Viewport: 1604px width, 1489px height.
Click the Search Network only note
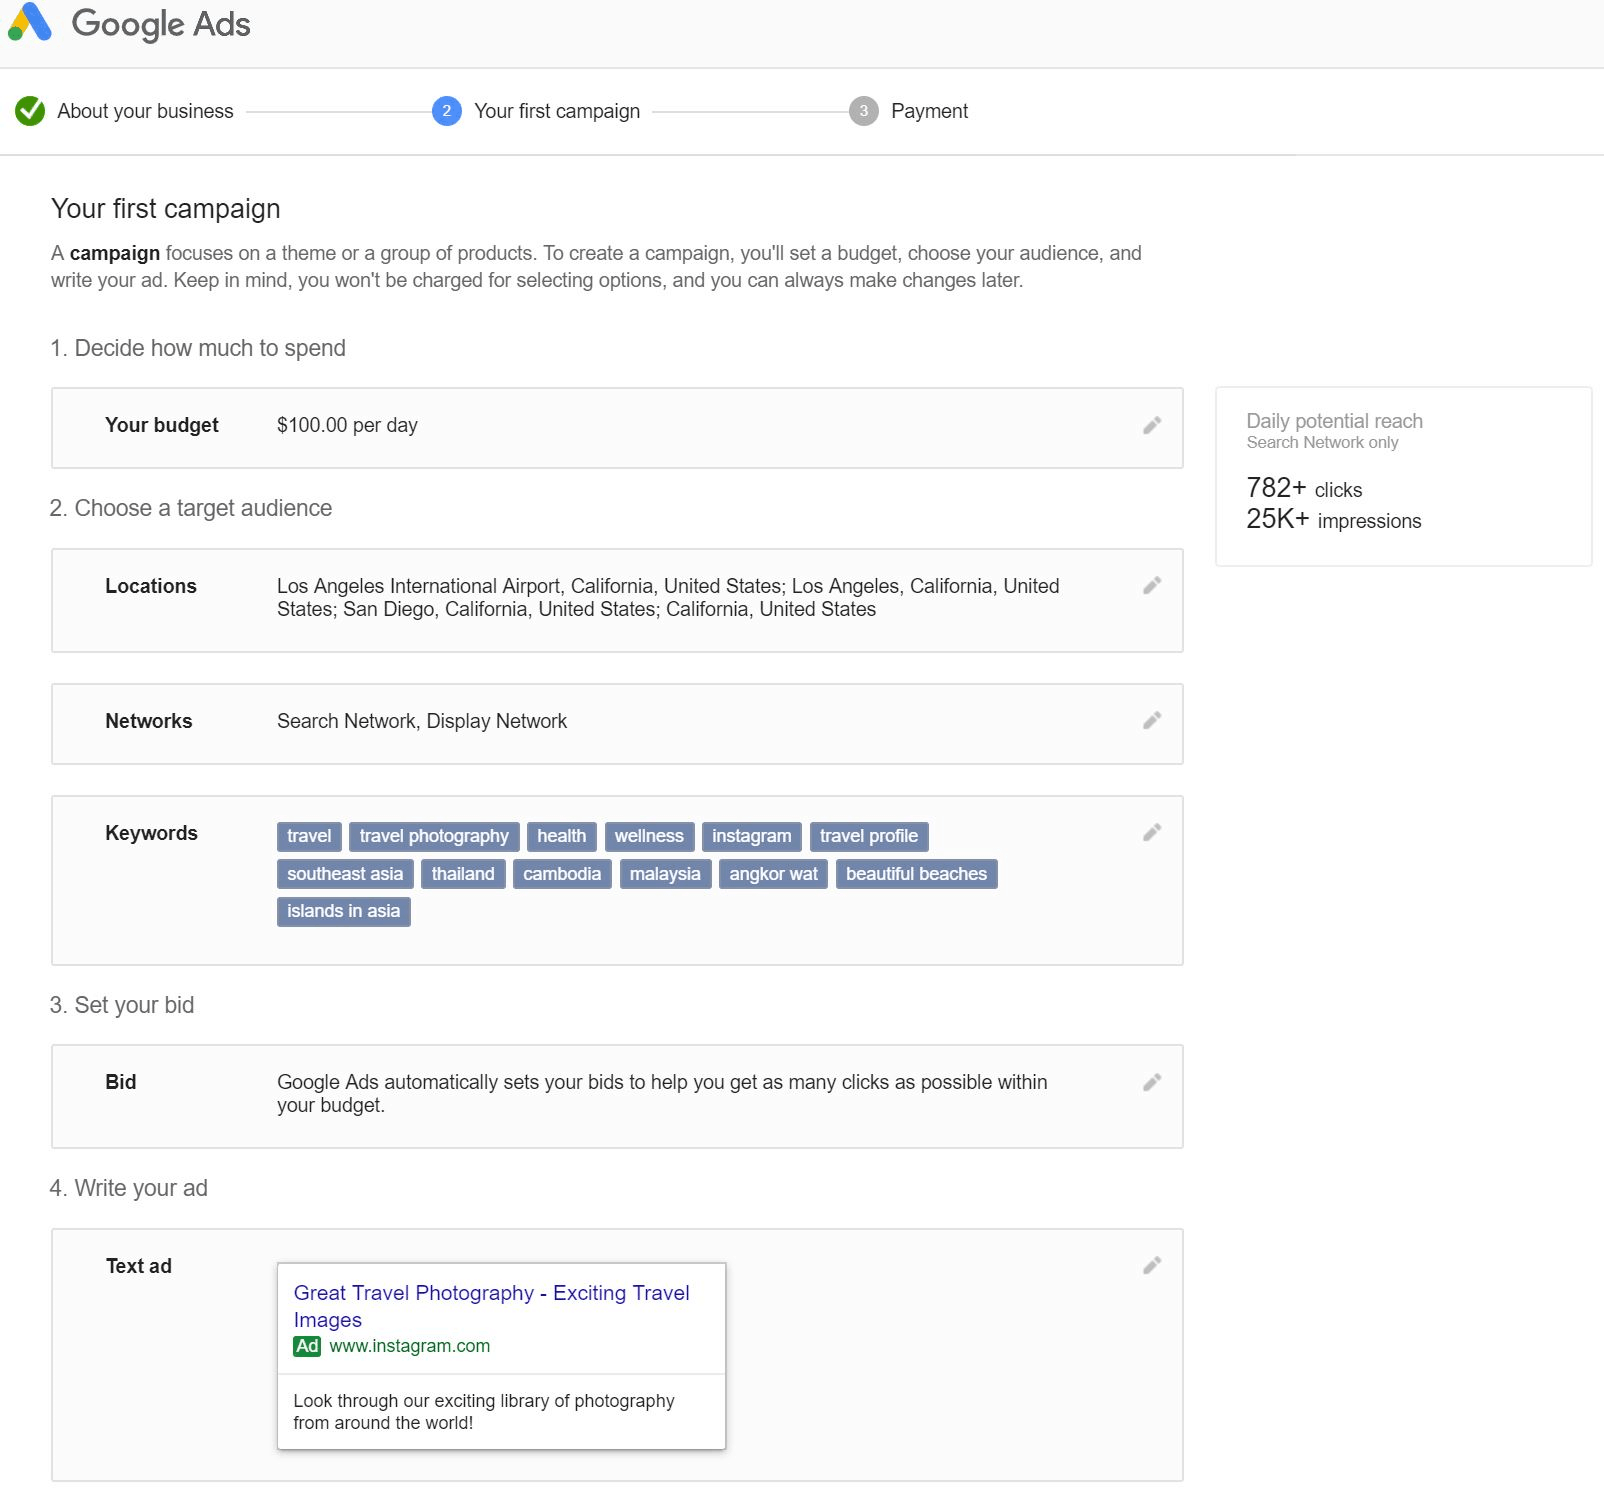1322,442
